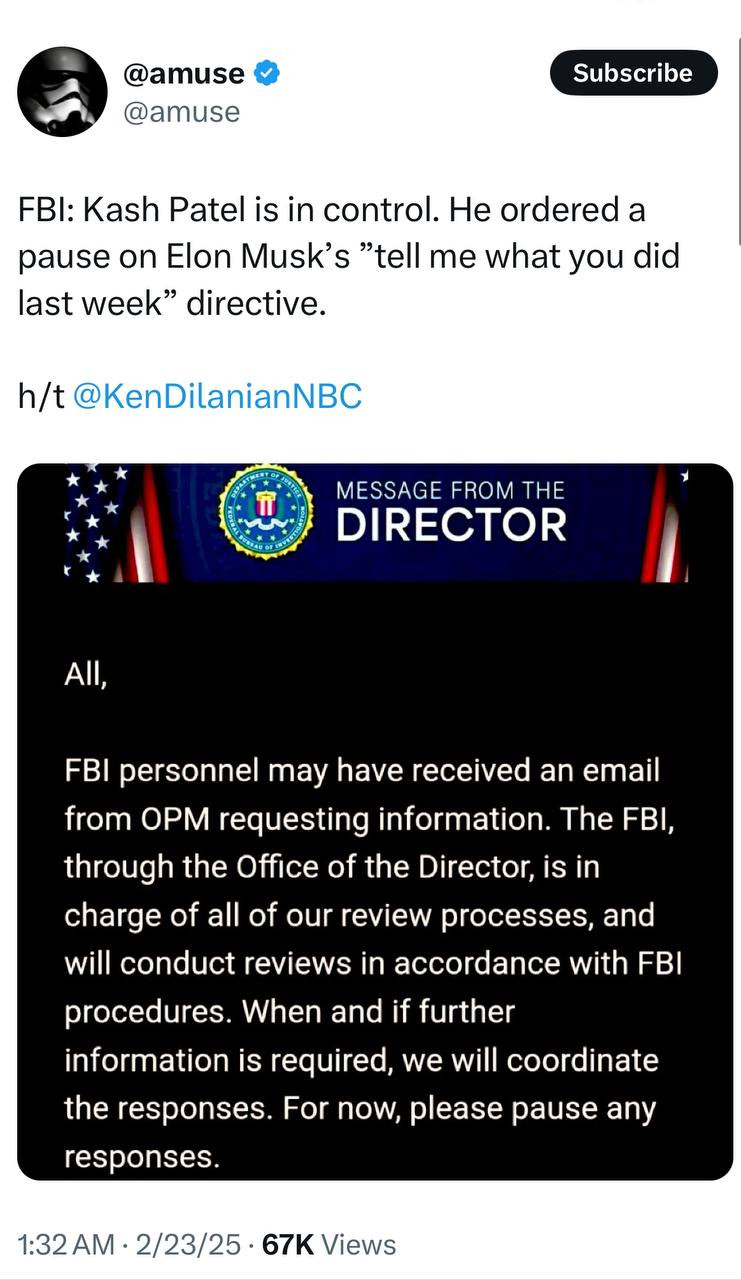Click the MESSAGE FROM THE banner text
The width and height of the screenshot is (741, 1280).
pyautogui.click(x=450, y=491)
